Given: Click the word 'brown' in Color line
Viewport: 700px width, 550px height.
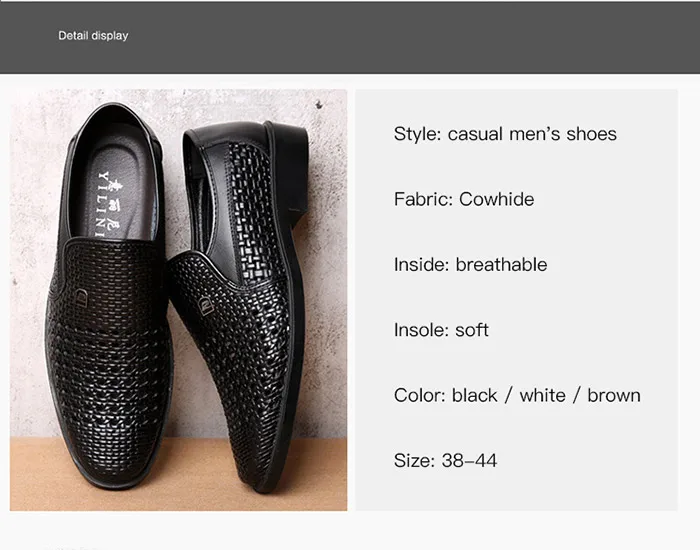Looking at the screenshot, I should (614, 395).
